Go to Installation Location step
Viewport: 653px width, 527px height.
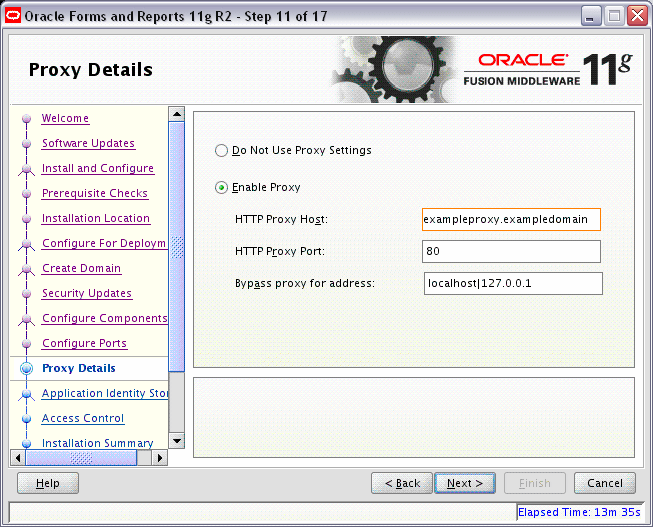click(x=96, y=218)
